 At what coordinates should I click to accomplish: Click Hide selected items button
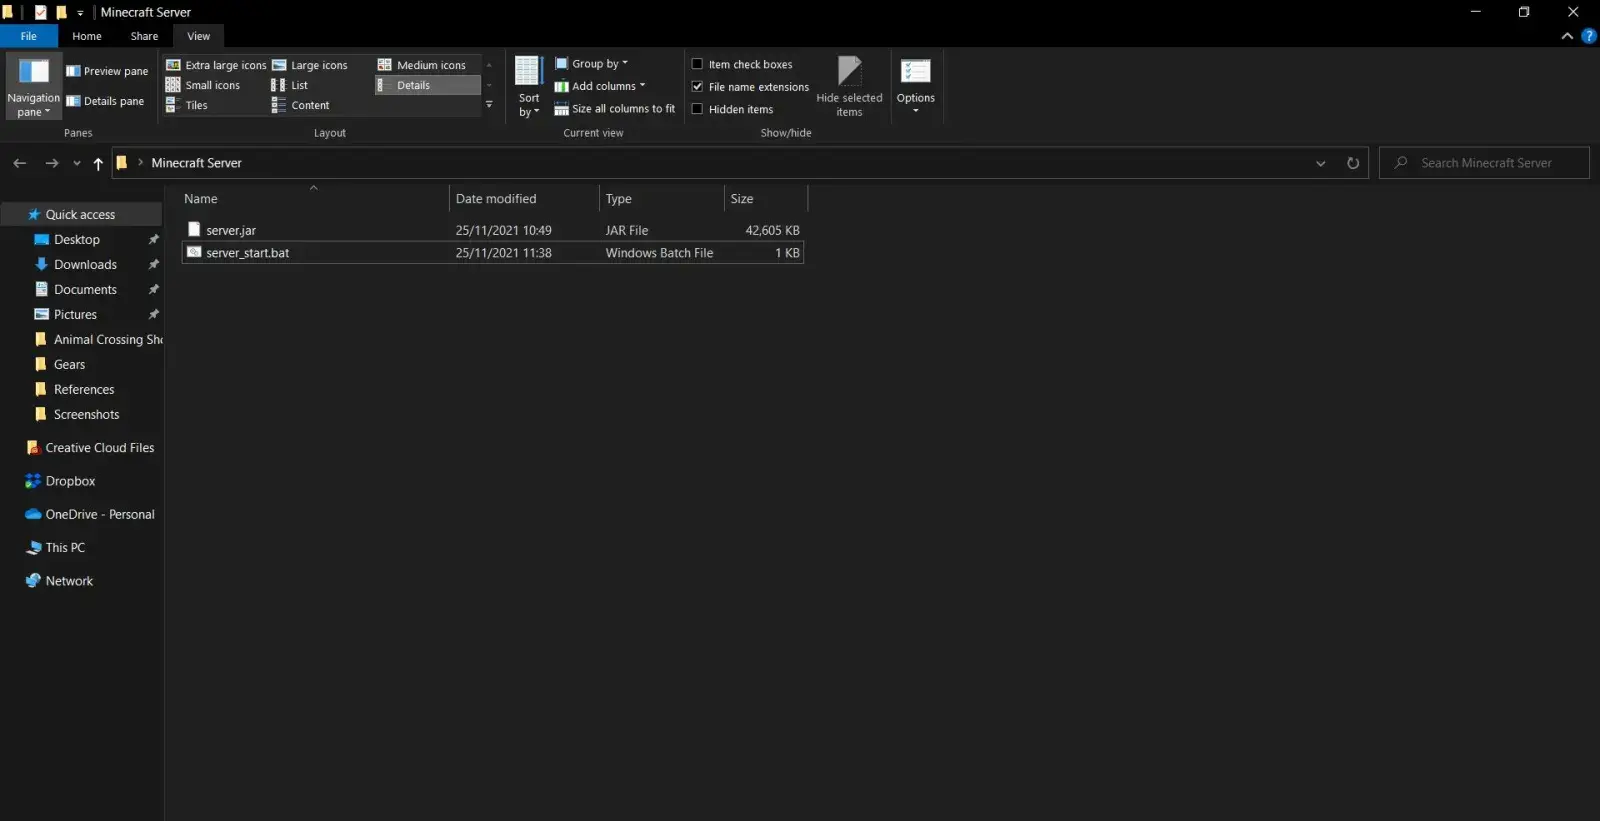pyautogui.click(x=849, y=87)
